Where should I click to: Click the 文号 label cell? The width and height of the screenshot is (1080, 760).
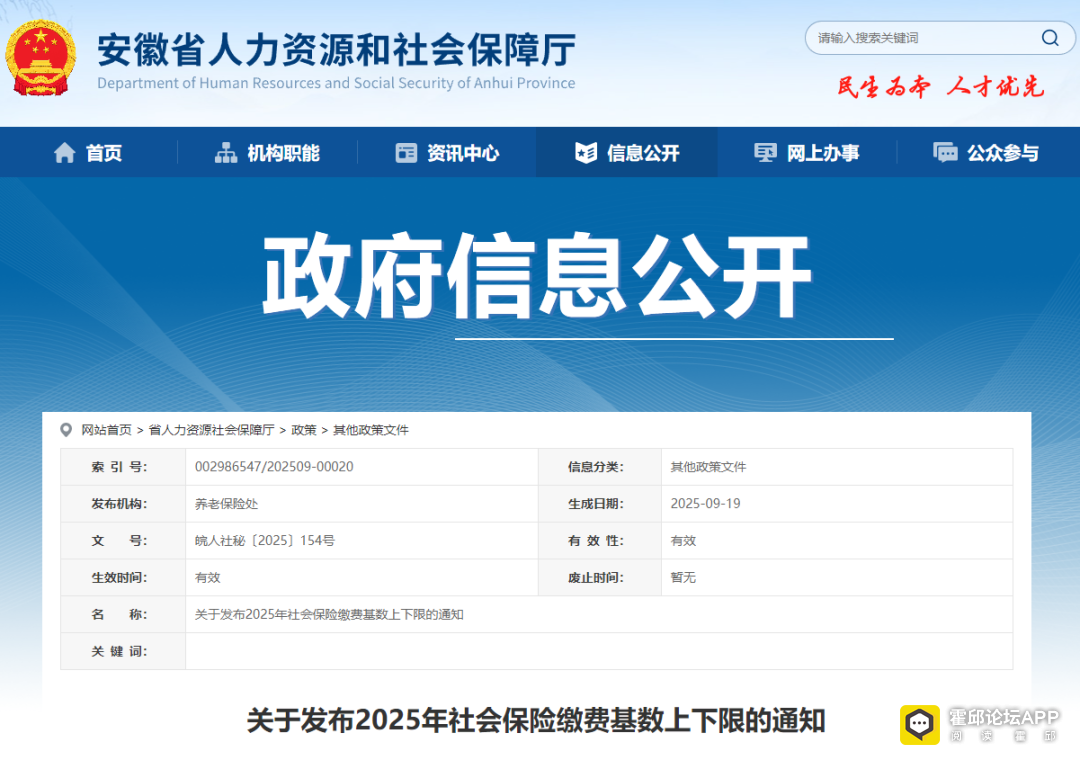pos(123,541)
